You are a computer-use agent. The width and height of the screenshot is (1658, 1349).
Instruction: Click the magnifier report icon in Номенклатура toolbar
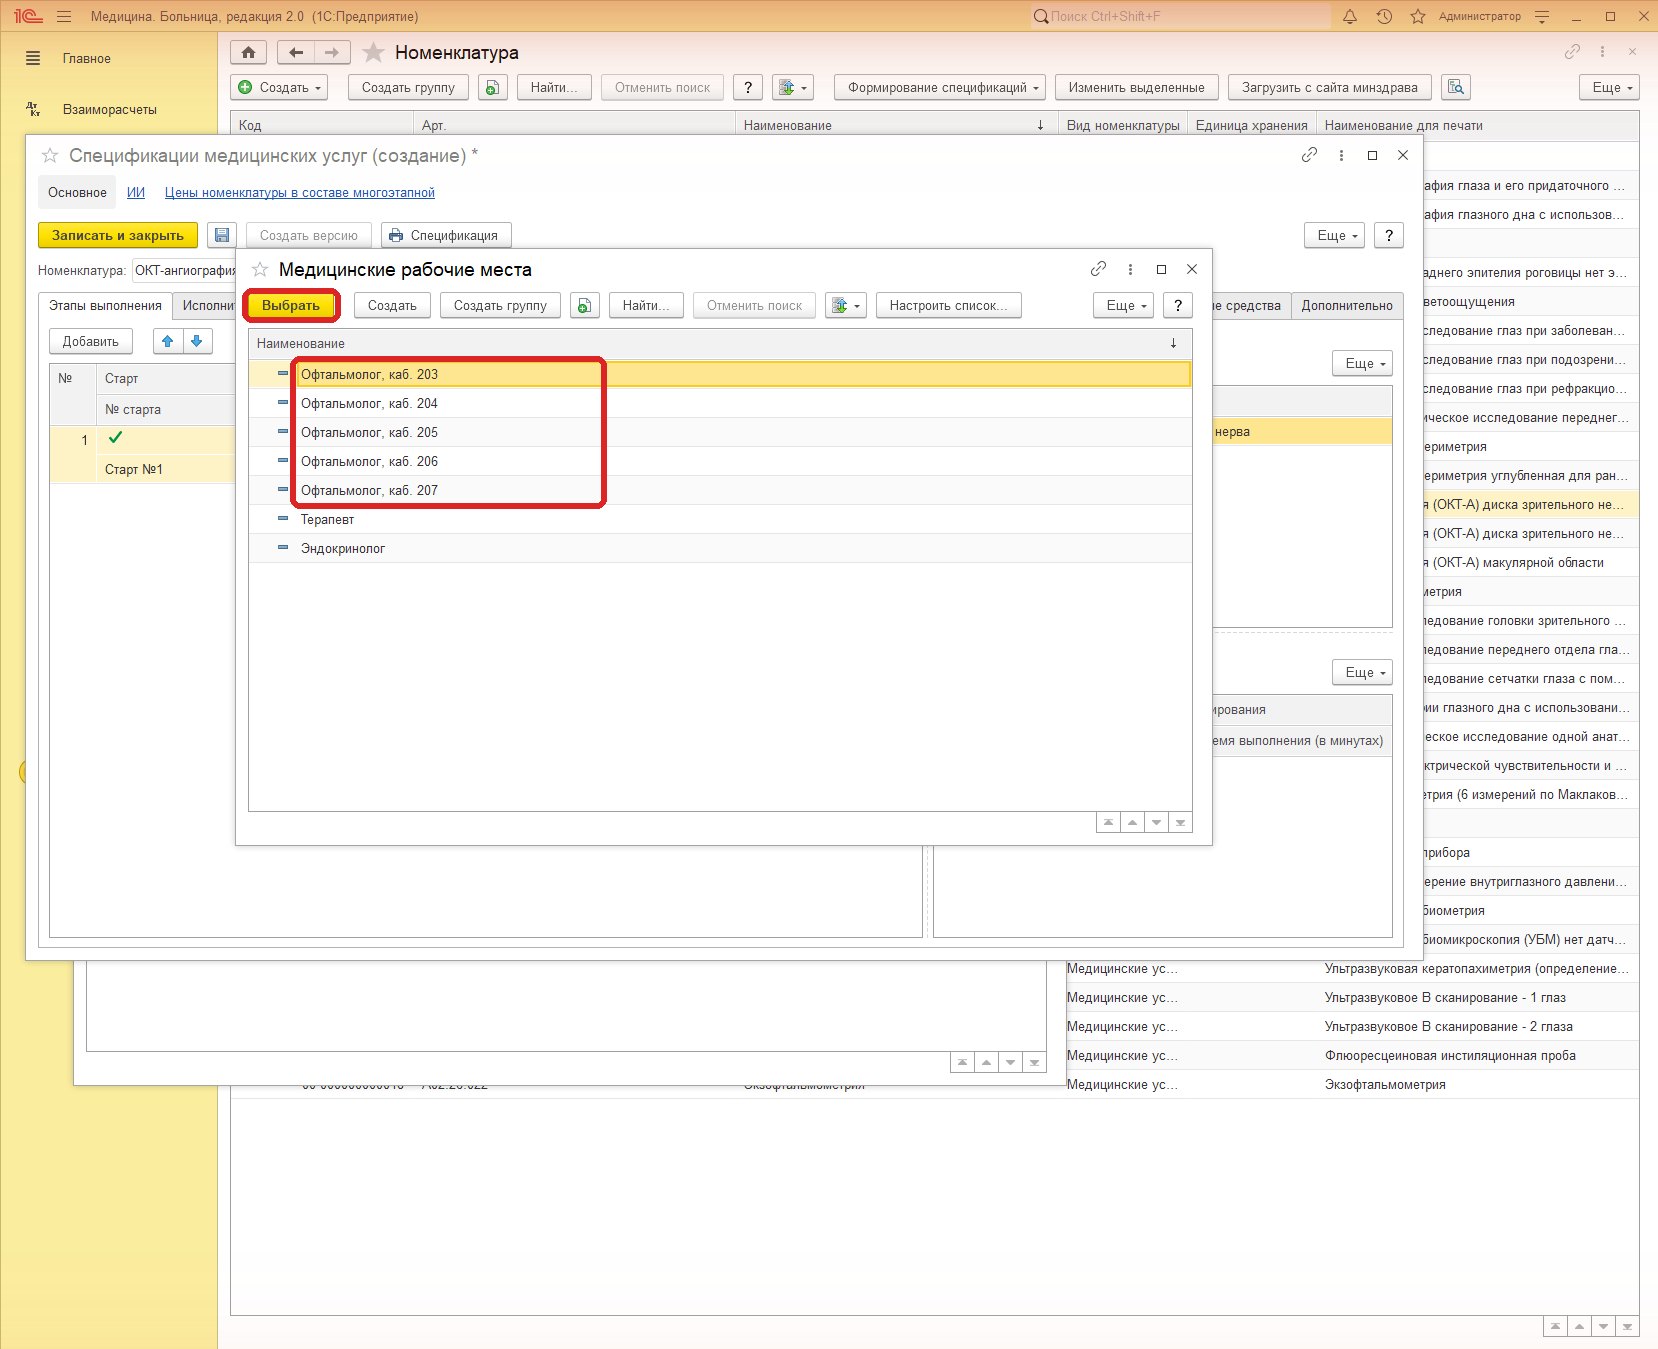(1456, 87)
